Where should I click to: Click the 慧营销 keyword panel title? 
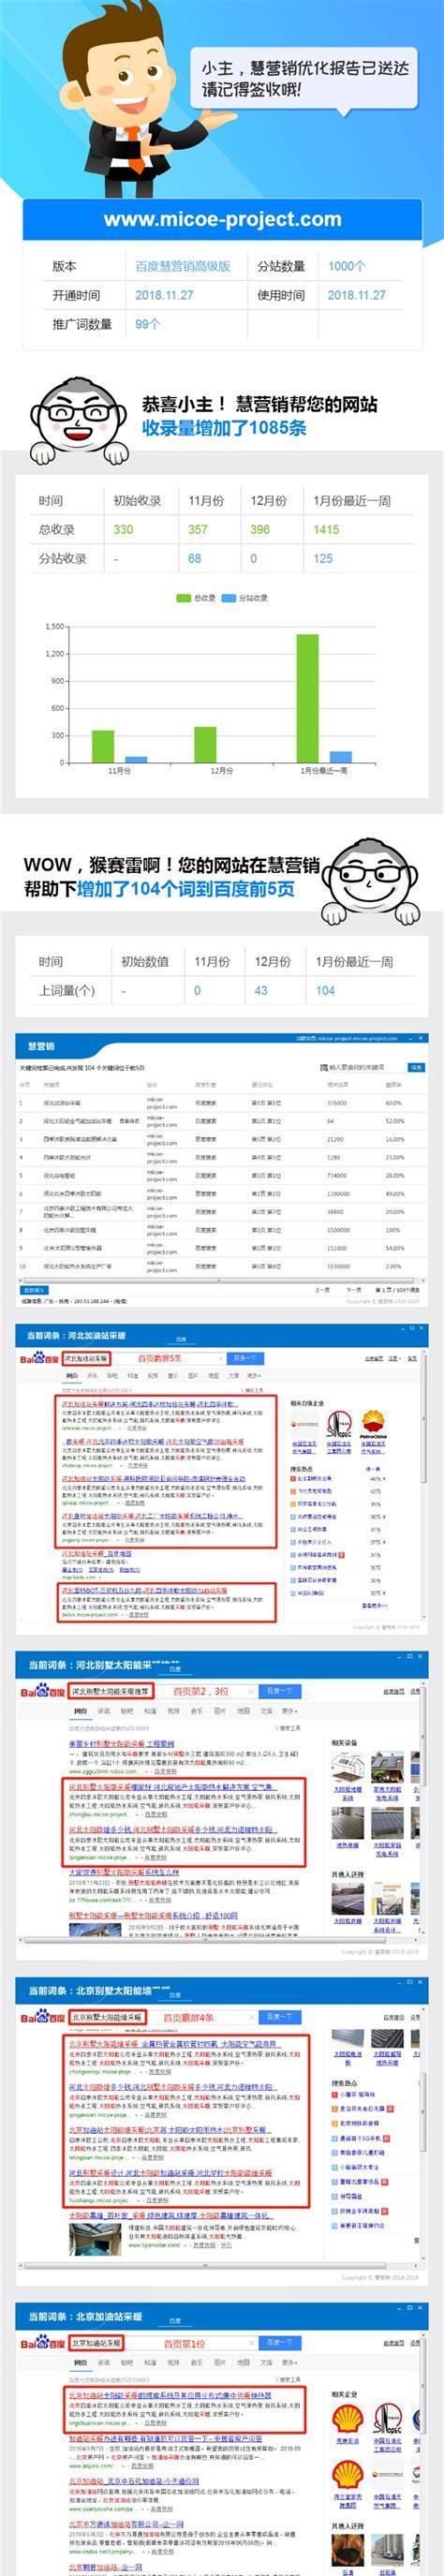(x=40, y=1047)
